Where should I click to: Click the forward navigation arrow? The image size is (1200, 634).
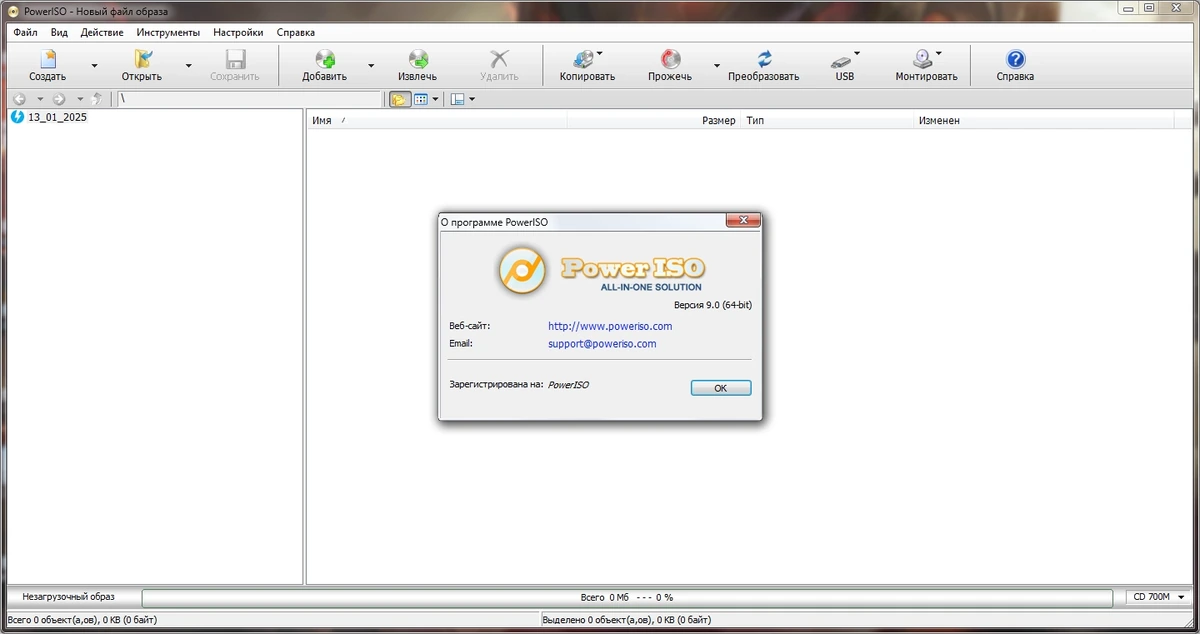click(x=59, y=99)
